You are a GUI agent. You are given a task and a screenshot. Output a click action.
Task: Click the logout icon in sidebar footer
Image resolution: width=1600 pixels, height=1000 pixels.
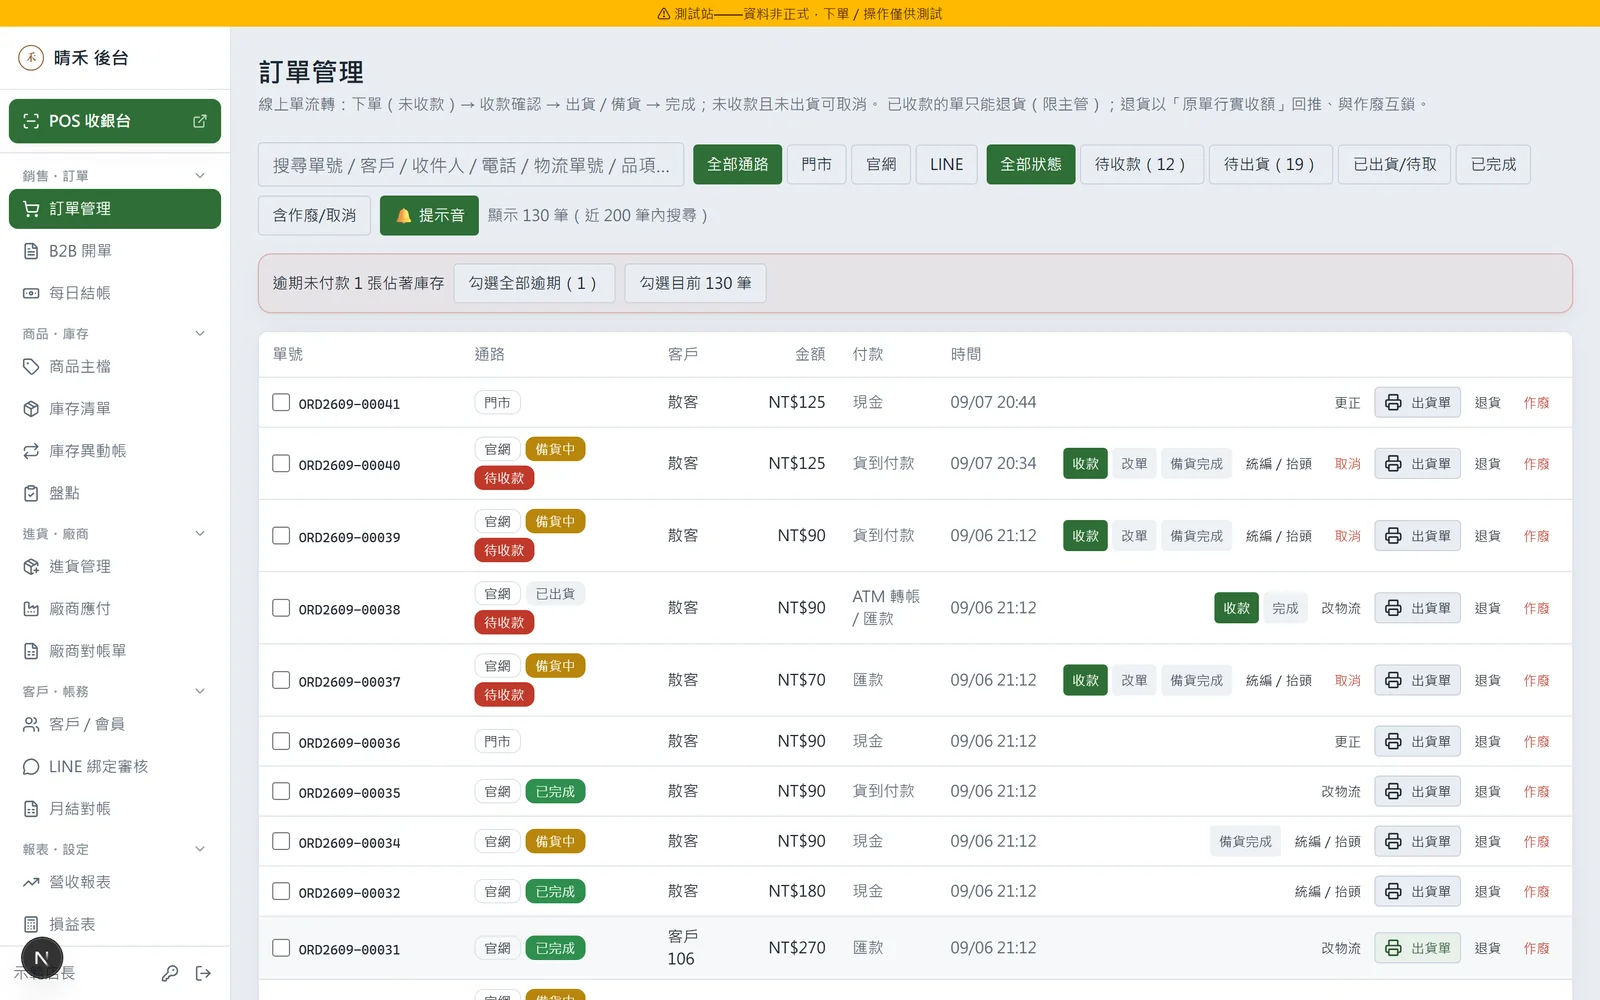point(203,973)
